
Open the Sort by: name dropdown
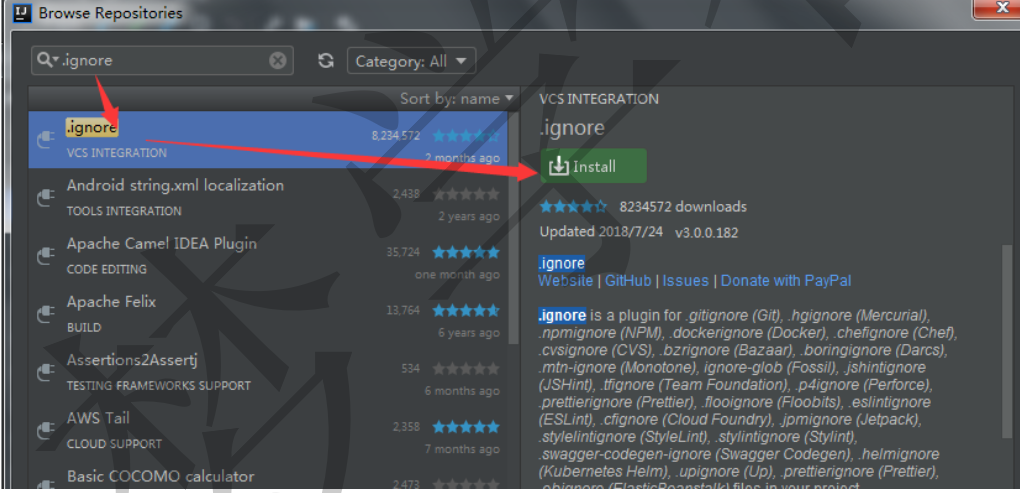(x=456, y=98)
